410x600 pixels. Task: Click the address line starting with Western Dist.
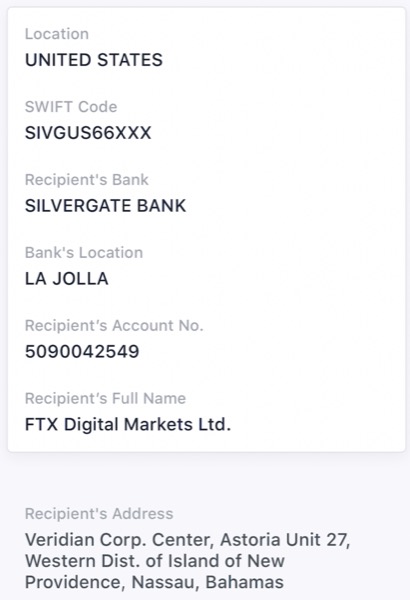155,561
